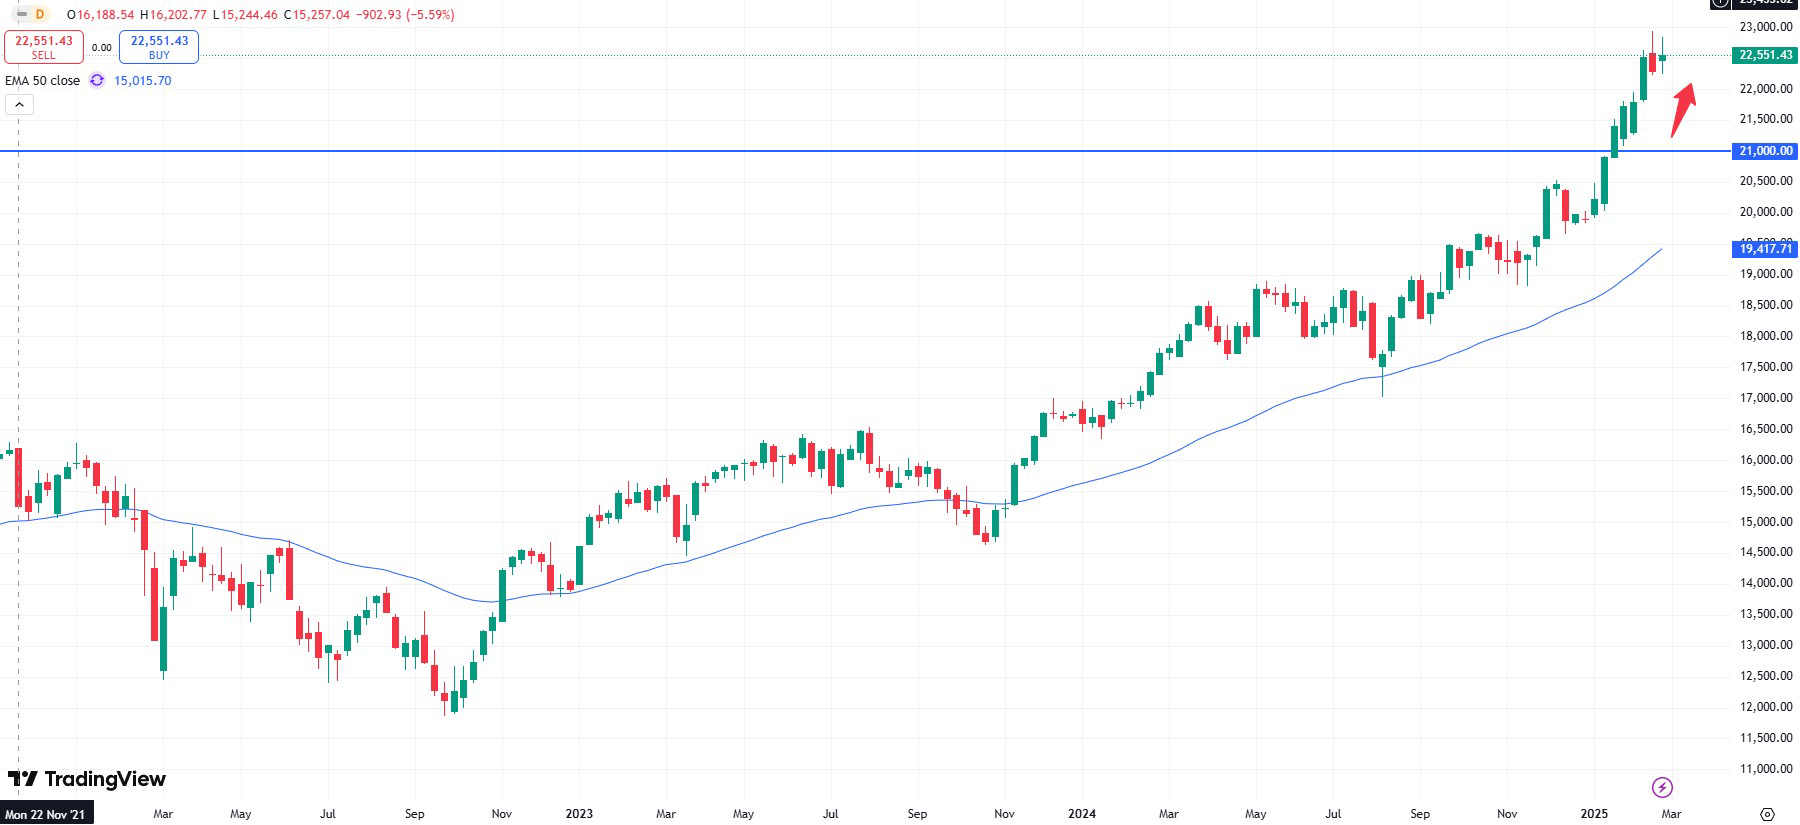Click the green 22,551.43 current price label
Viewport: 1800px width, 825px height.
(1765, 55)
